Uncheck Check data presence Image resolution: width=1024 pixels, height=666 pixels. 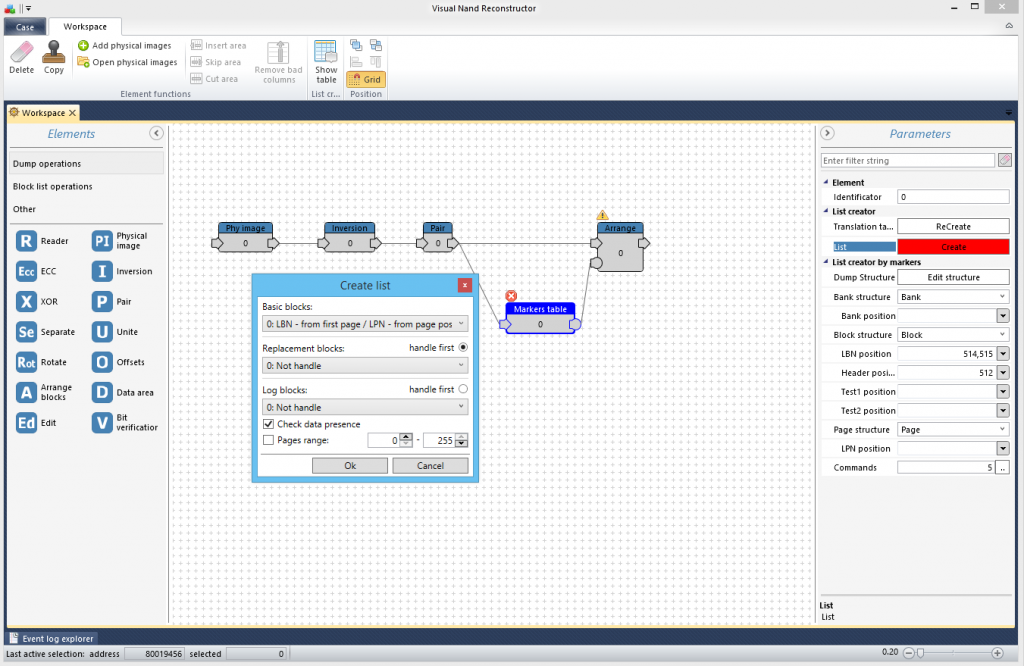tap(268, 424)
